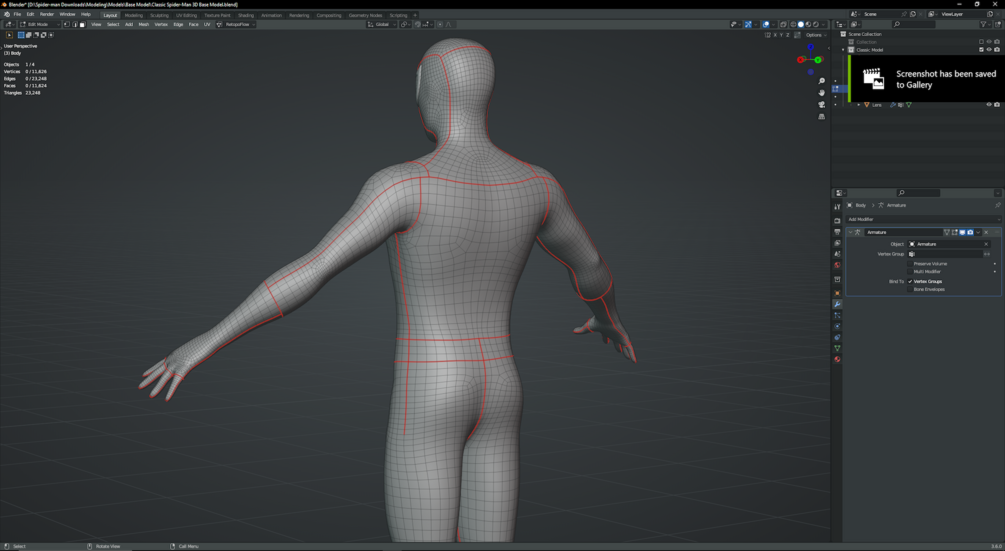Open the viewport Options dropdown
This screenshot has width=1005, height=551.
pos(815,35)
